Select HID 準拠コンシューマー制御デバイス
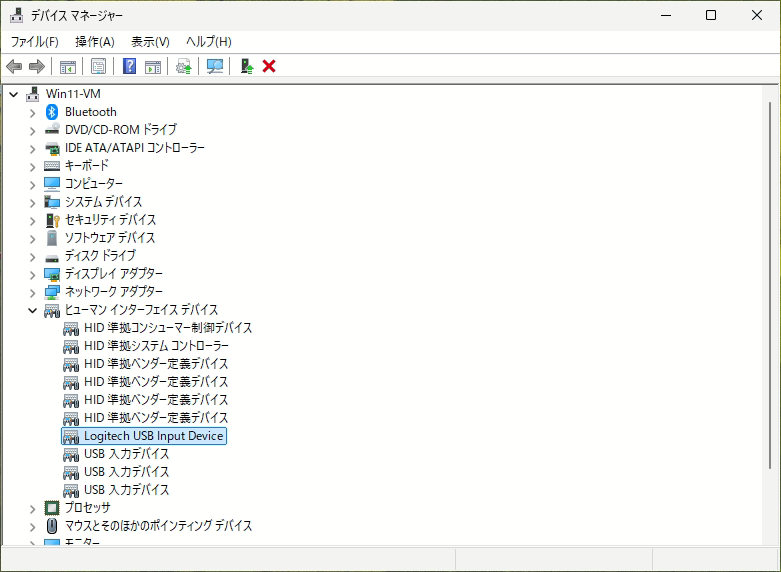This screenshot has height=572, width=781. pyautogui.click(x=168, y=328)
